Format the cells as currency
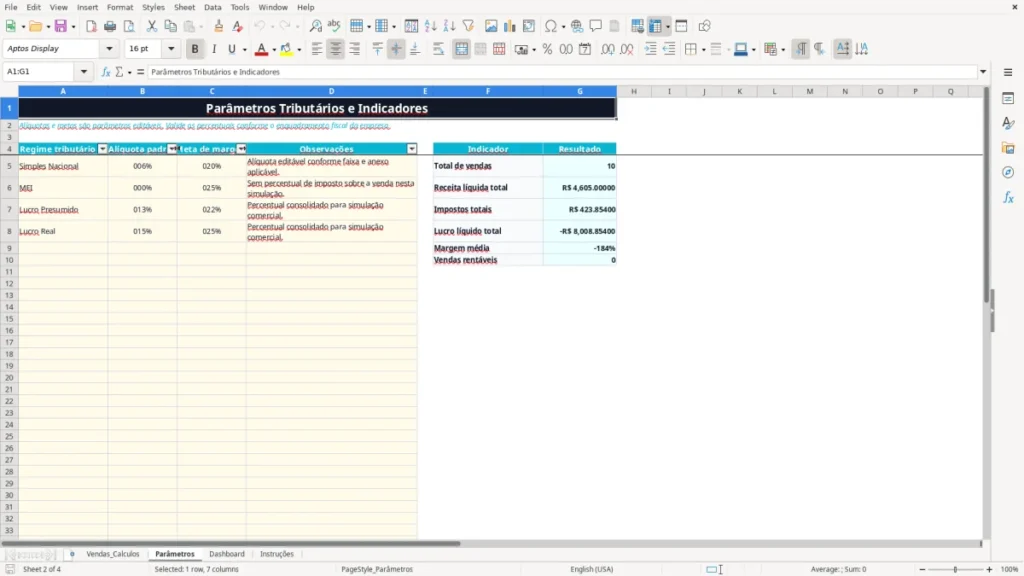This screenshot has width=1024, height=576. [521, 49]
